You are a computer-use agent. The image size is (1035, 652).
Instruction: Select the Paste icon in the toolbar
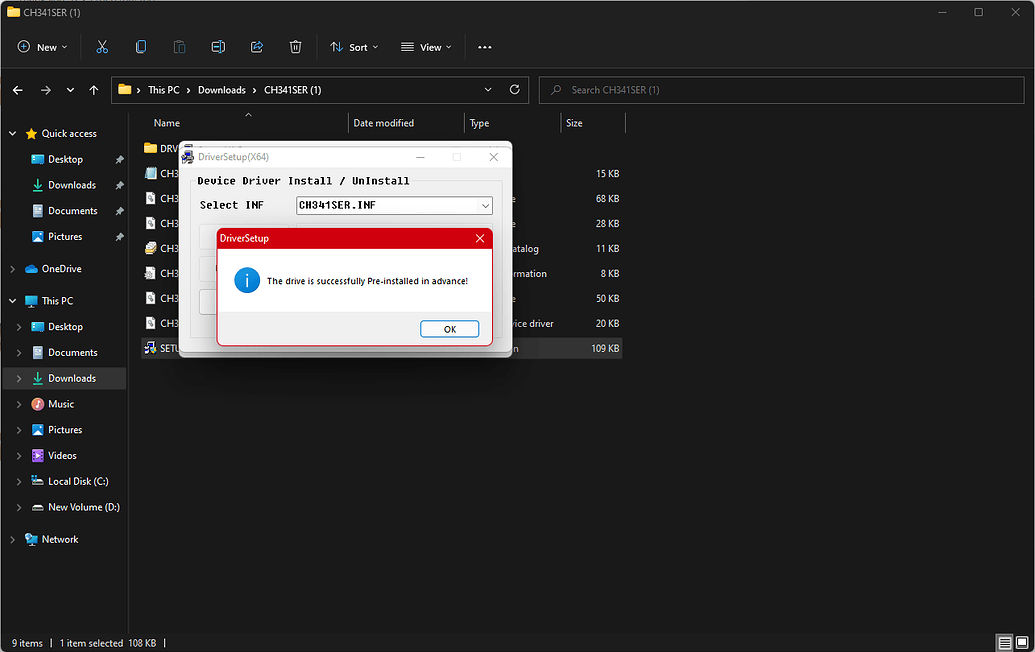click(179, 47)
